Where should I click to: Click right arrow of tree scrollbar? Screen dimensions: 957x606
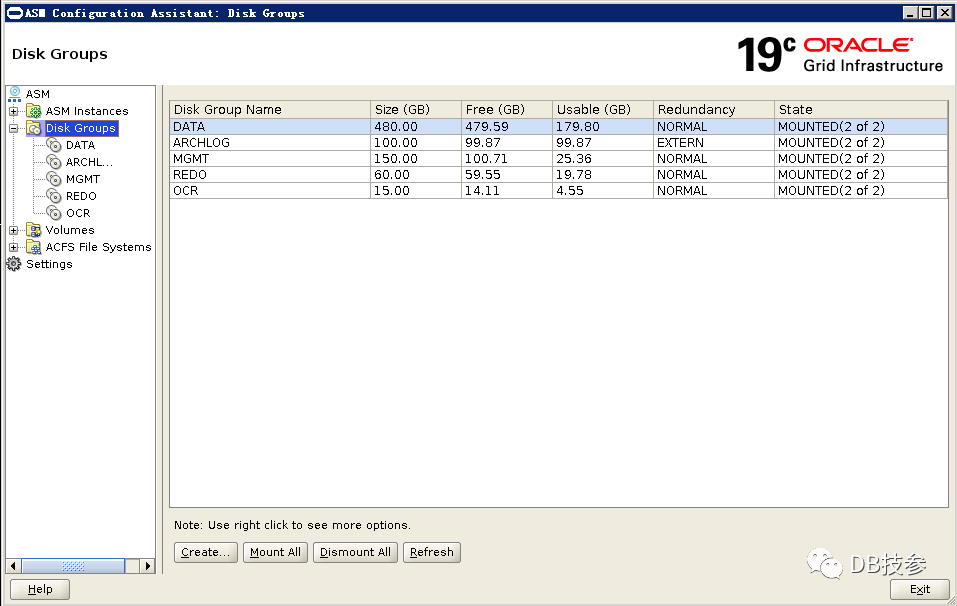click(148, 566)
